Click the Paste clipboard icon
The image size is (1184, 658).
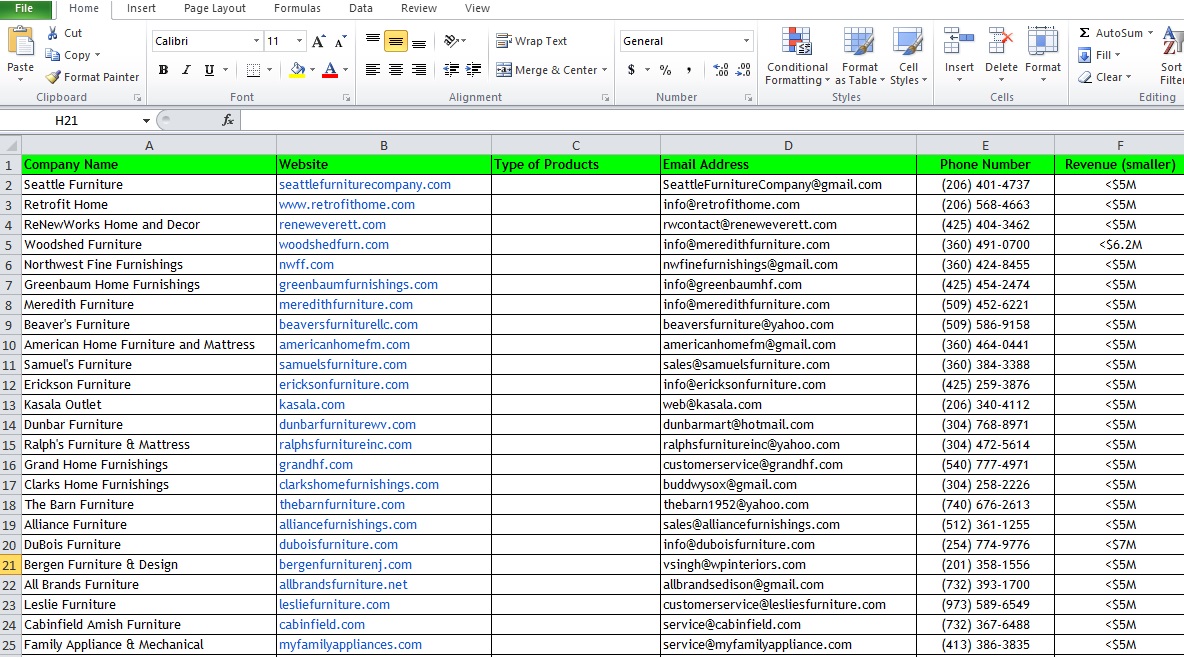coord(20,42)
